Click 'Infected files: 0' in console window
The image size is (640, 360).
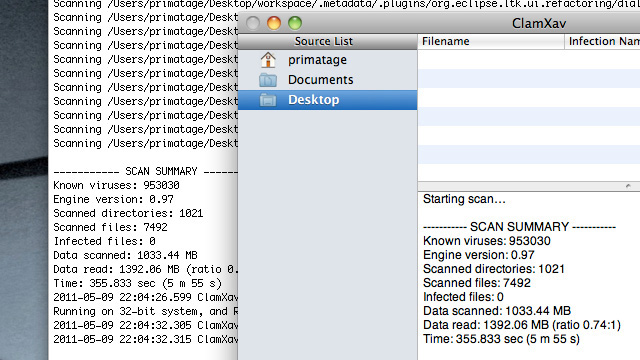(x=104, y=241)
